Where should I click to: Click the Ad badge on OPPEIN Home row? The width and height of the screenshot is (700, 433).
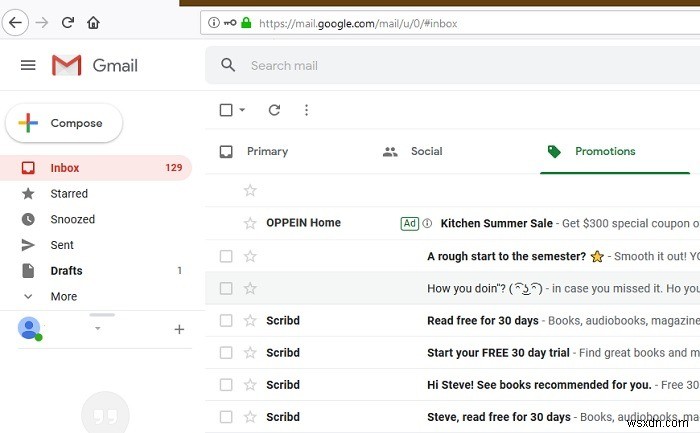410,223
